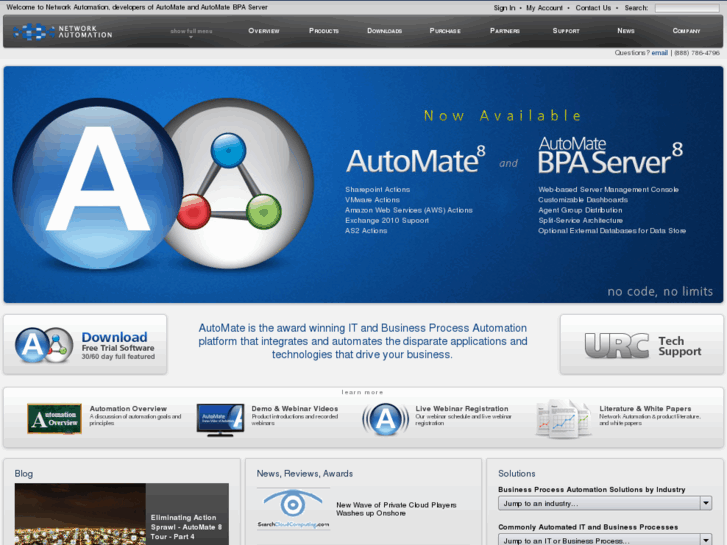Click VMware Actions feature text
727x545 pixels.
[372, 200]
